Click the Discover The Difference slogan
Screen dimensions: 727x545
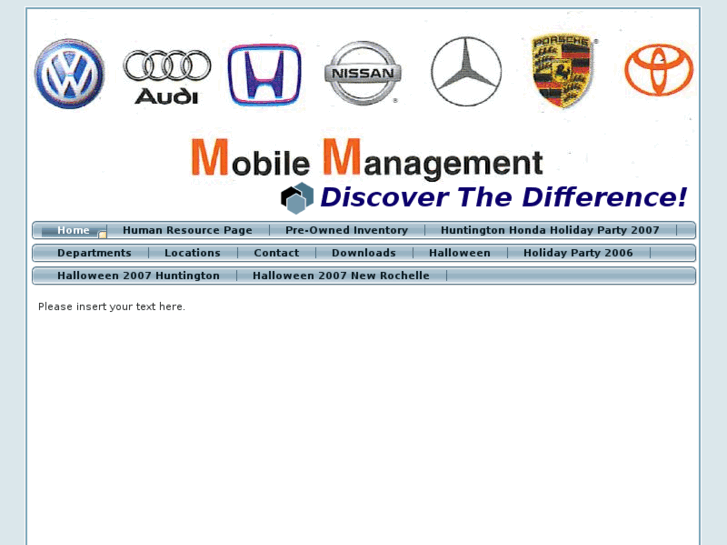click(x=504, y=197)
